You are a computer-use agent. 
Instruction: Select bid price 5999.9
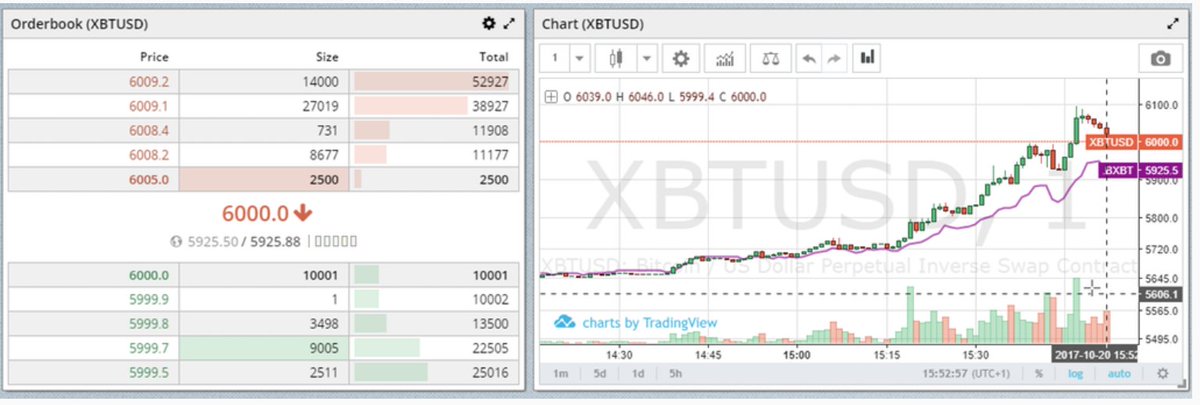point(148,299)
